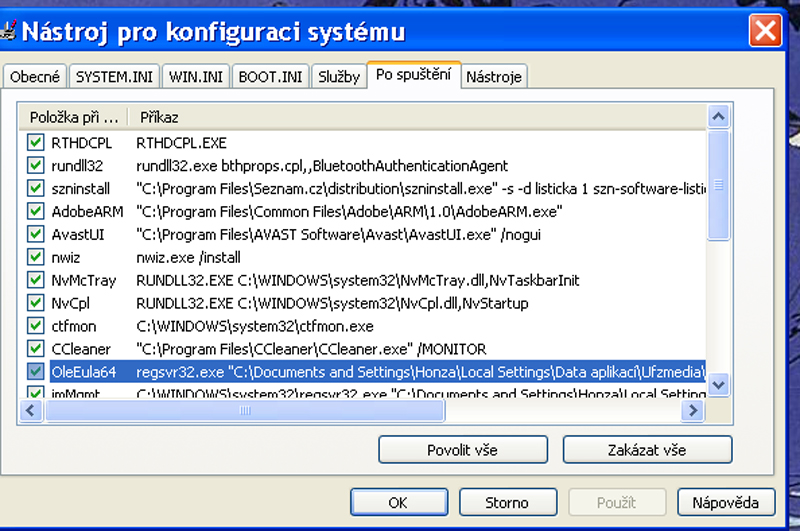Disable the AdobeARM startup checkbox

tap(36, 211)
